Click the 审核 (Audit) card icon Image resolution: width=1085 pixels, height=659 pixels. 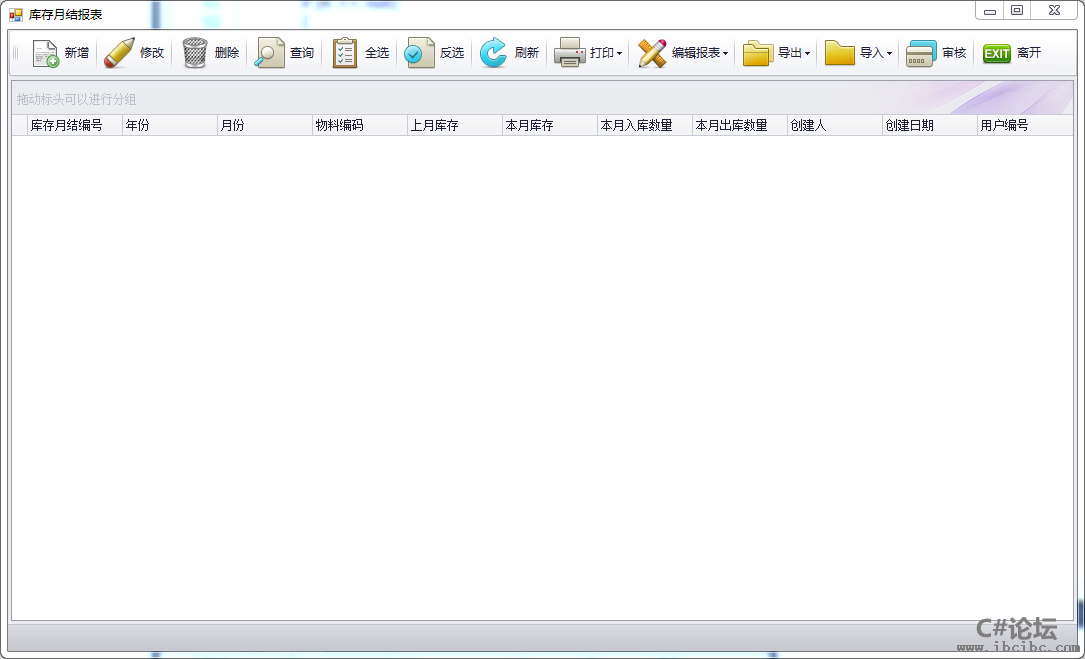point(921,53)
